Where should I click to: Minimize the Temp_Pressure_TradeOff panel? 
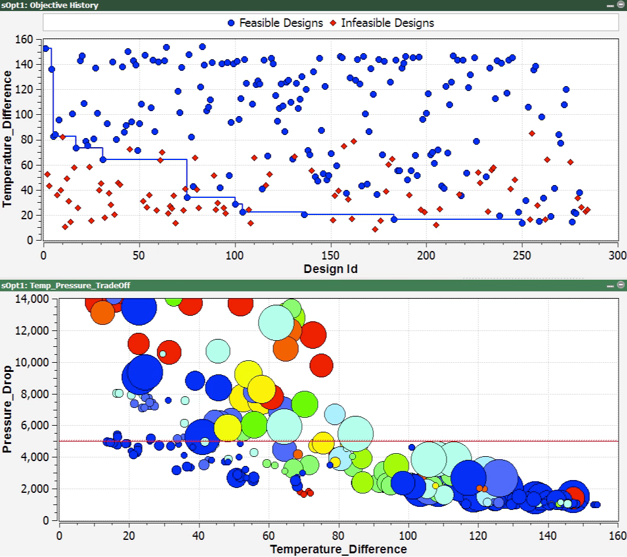click(608, 285)
